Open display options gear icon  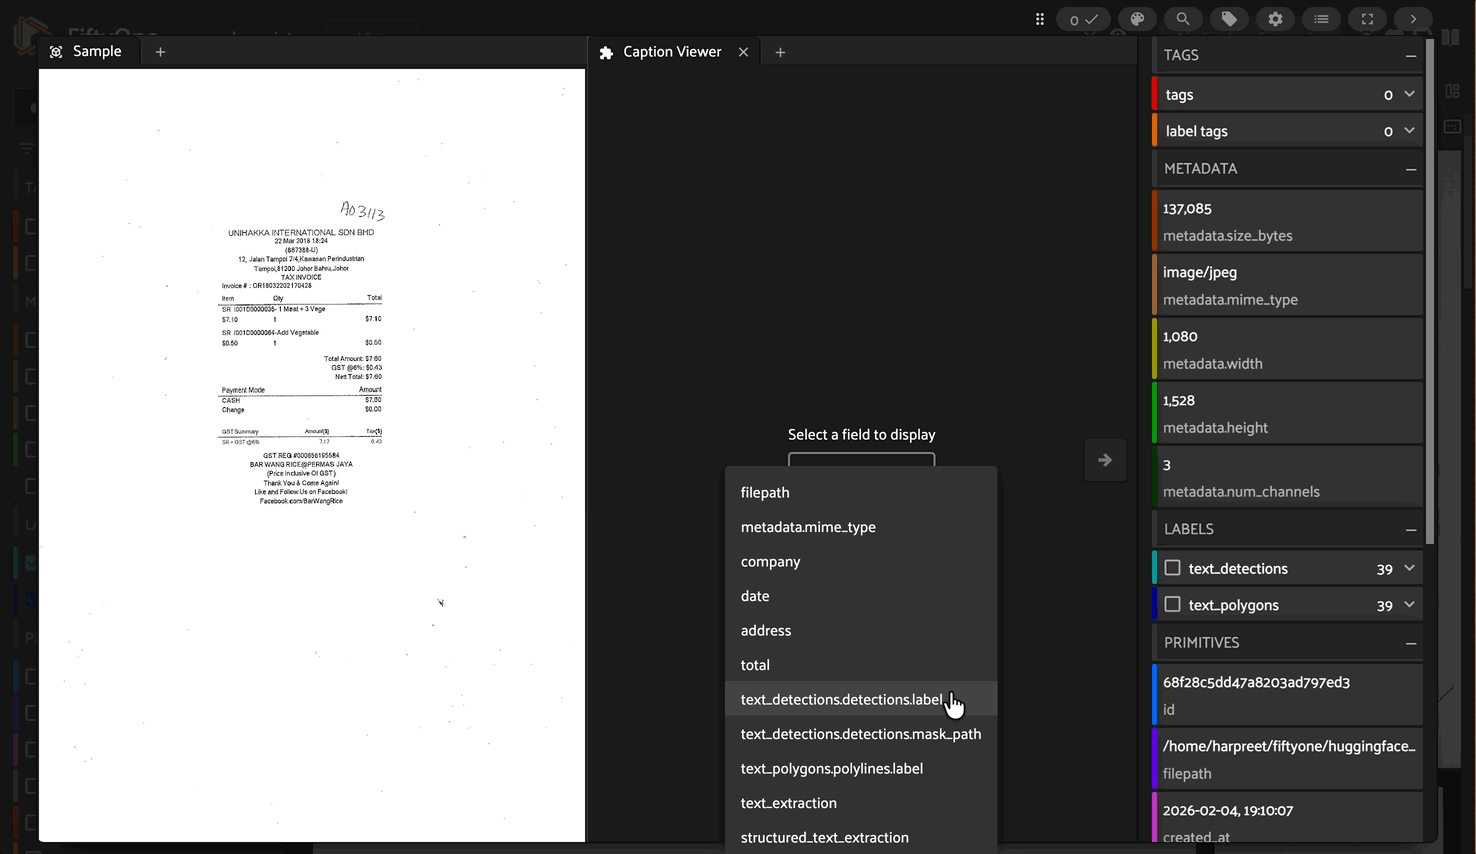1275,19
